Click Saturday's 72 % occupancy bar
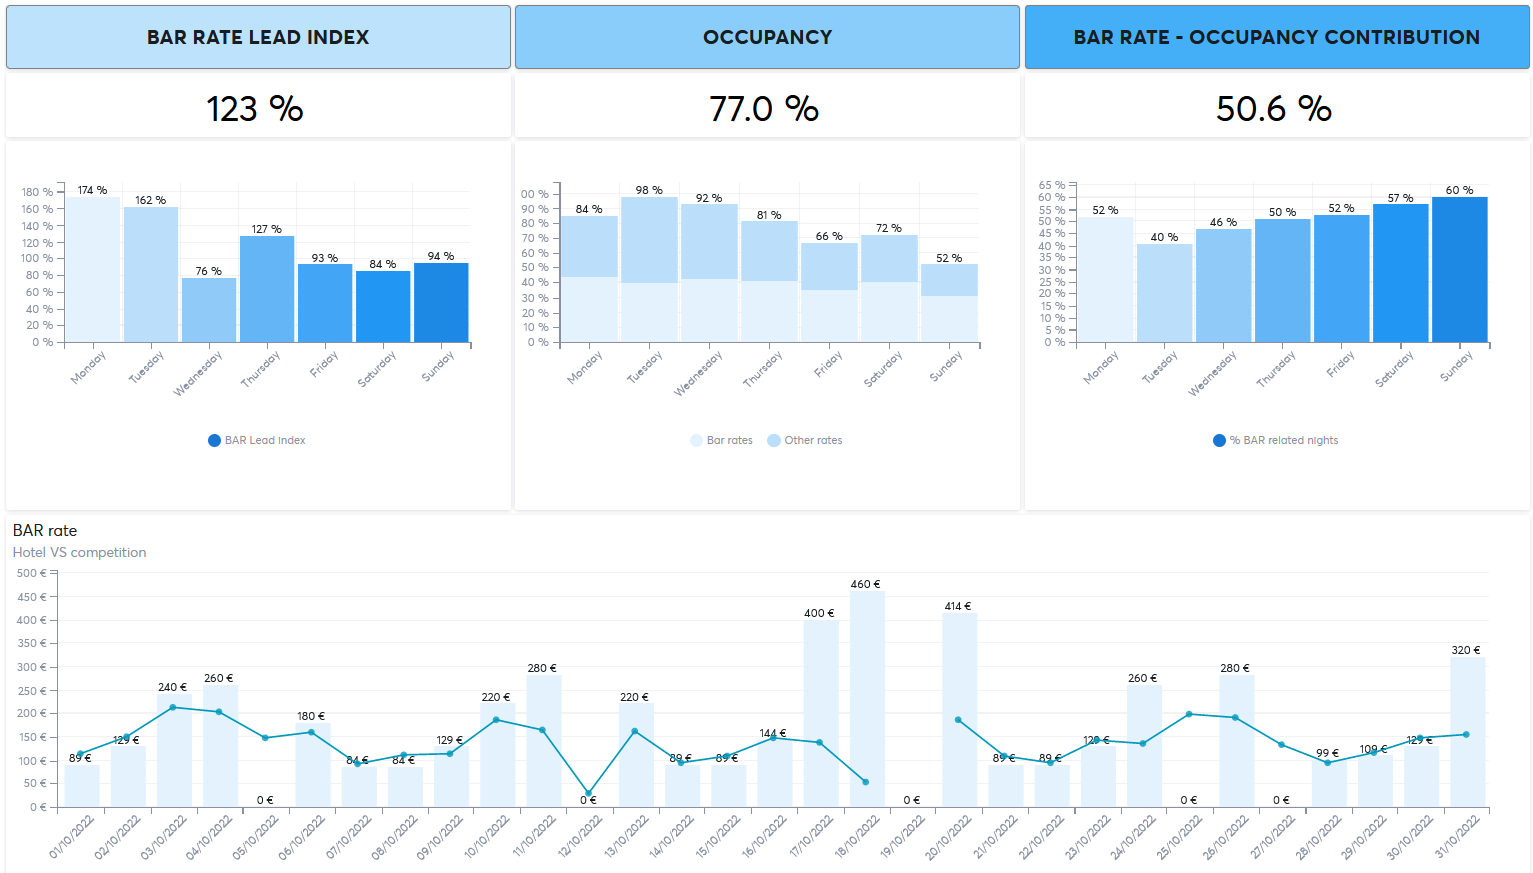This screenshot has width=1533, height=873. coord(889,288)
